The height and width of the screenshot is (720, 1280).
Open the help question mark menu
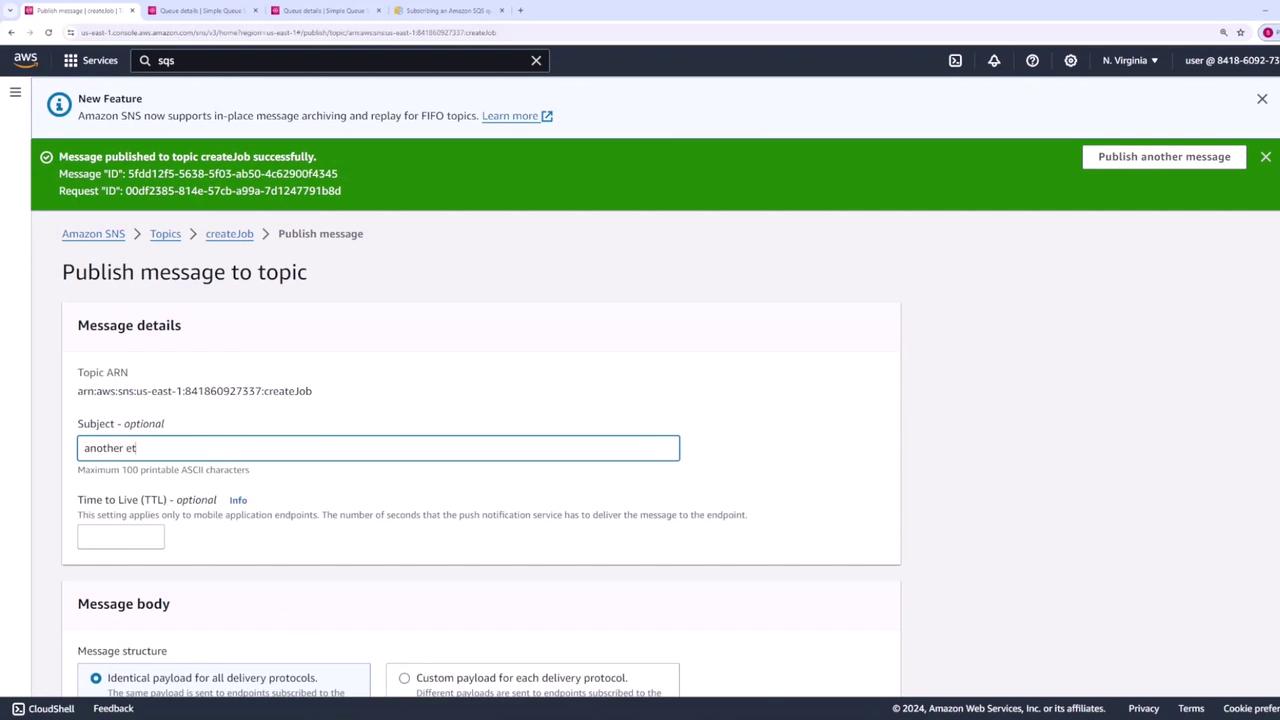click(1032, 61)
